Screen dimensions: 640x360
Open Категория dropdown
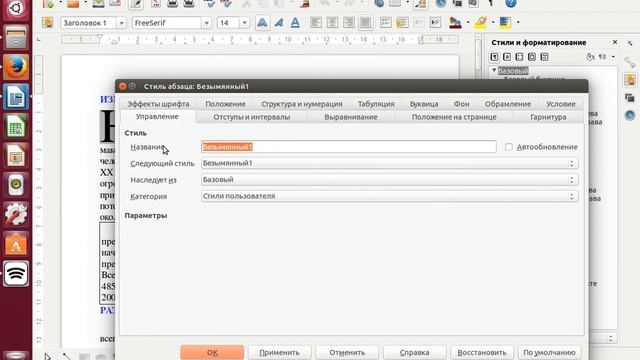click(390, 196)
